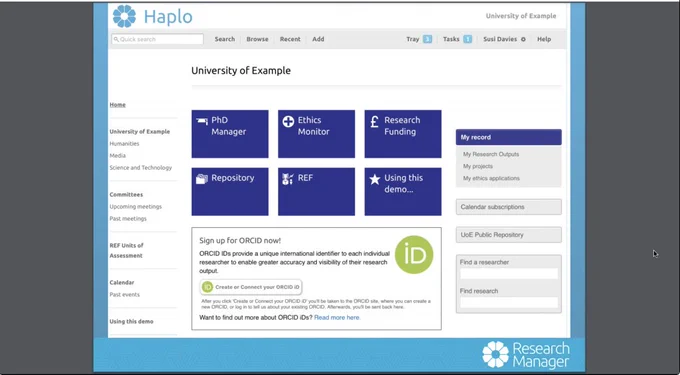Open University of Example sidebar link

point(140,131)
